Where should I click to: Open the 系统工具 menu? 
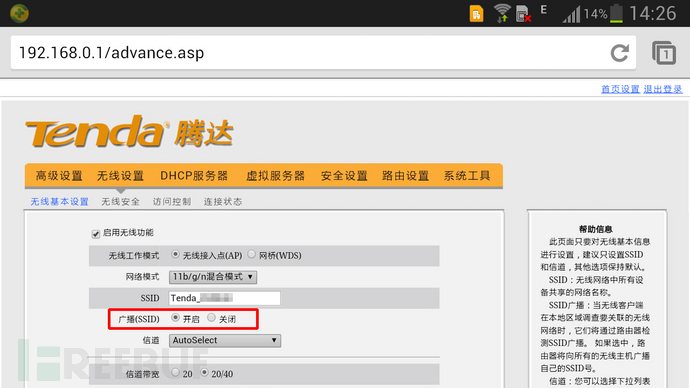point(467,176)
